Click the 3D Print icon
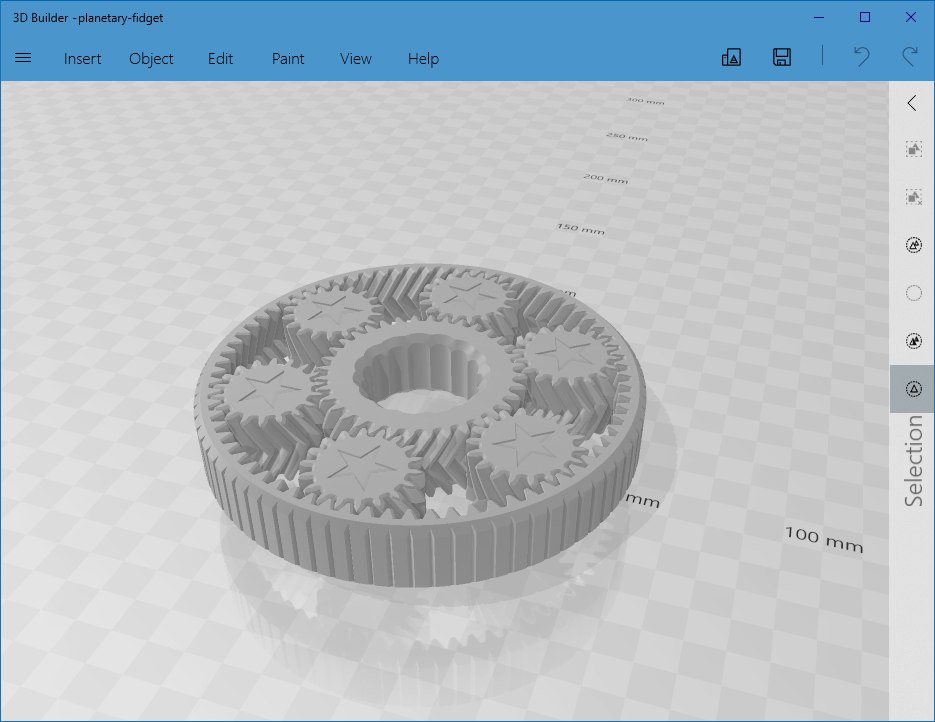This screenshot has width=935, height=722. pos(731,57)
